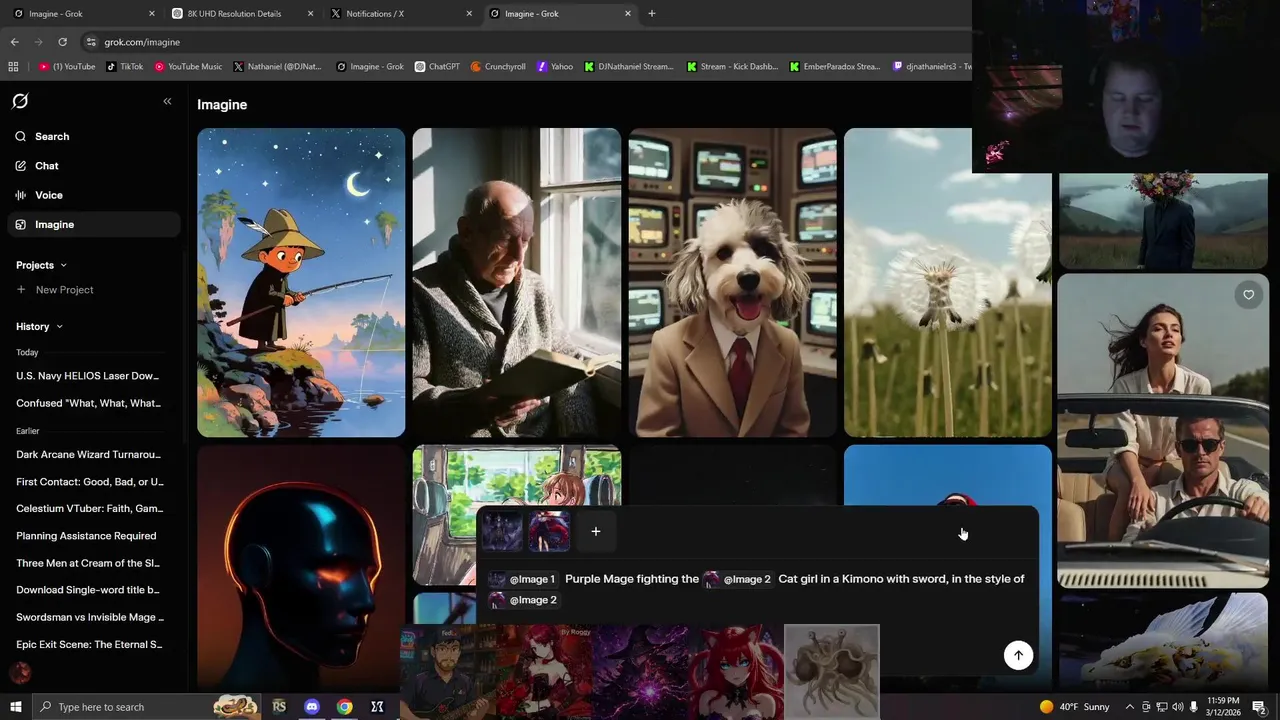Open the weather widget showing 40°F Sunny
Image resolution: width=1280 pixels, height=720 pixels.
1075,707
